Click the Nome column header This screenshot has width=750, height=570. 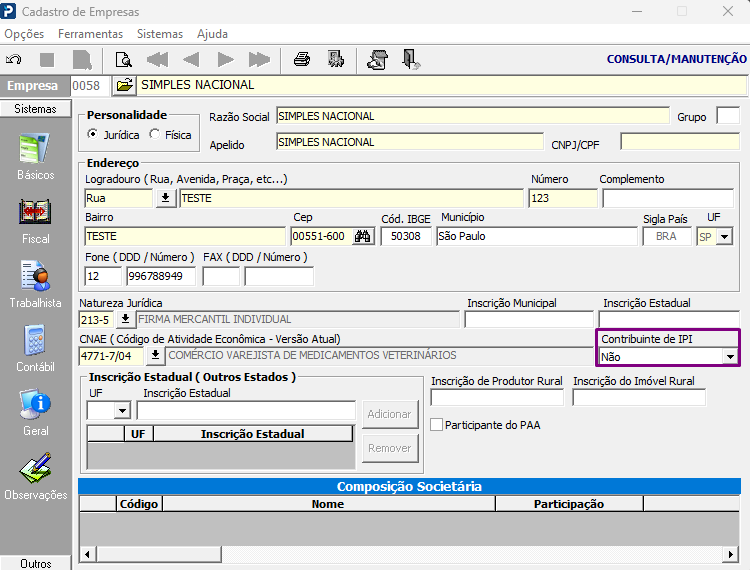pos(328,504)
